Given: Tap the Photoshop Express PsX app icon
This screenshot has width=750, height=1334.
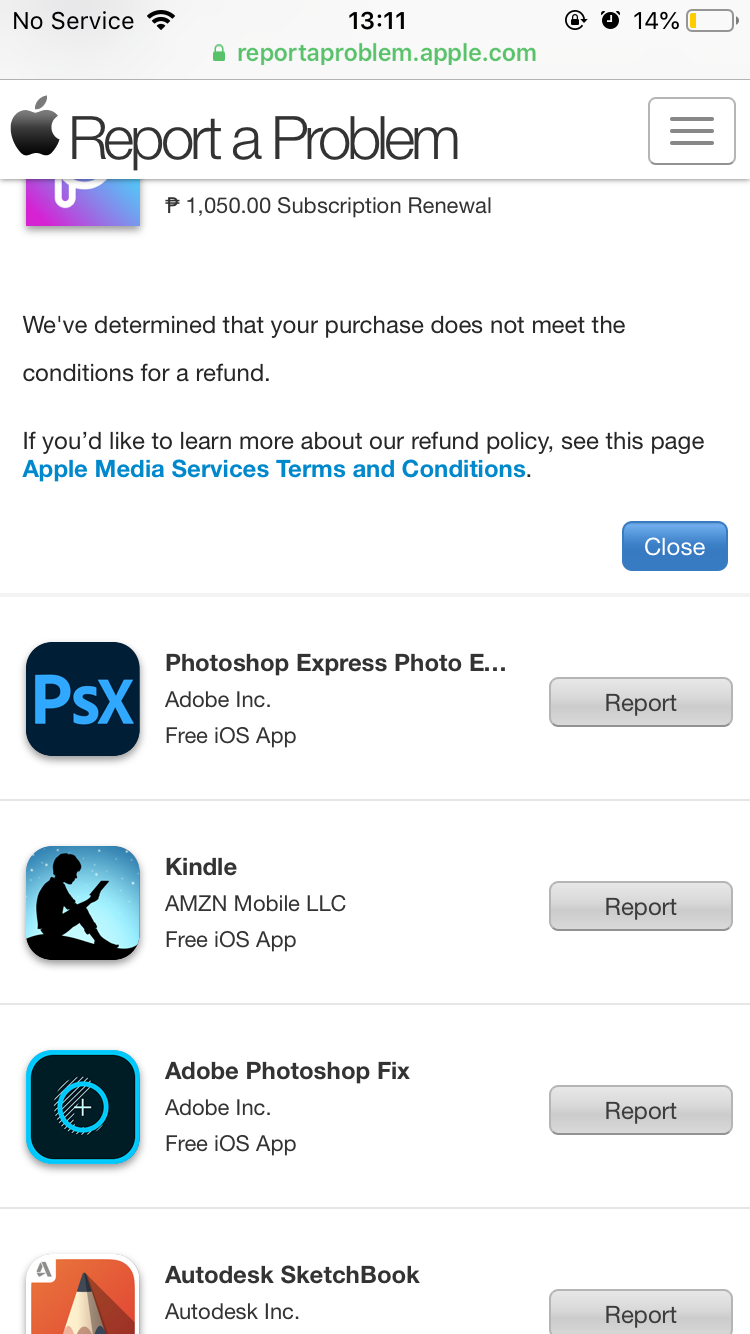Looking at the screenshot, I should [x=82, y=699].
